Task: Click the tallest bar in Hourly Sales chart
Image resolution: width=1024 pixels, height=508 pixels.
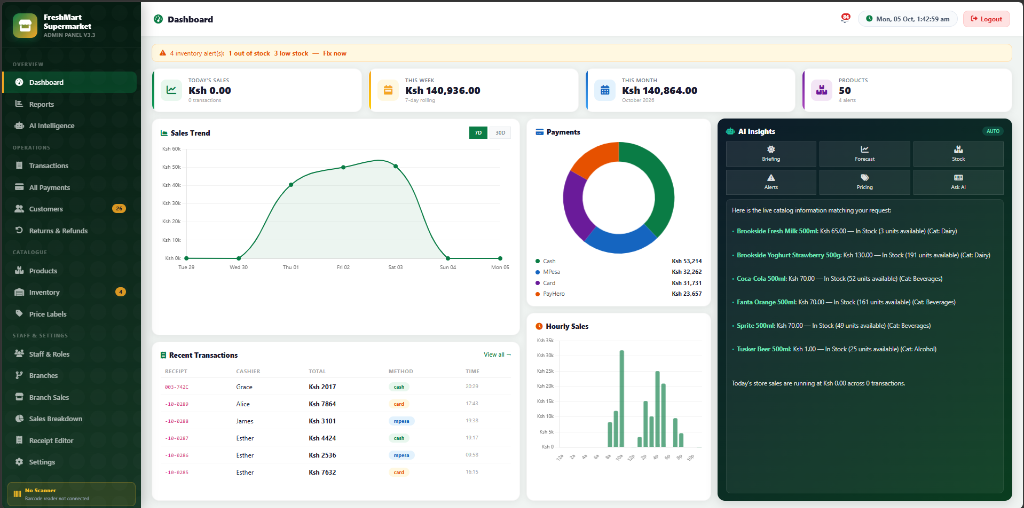Action: (622, 398)
